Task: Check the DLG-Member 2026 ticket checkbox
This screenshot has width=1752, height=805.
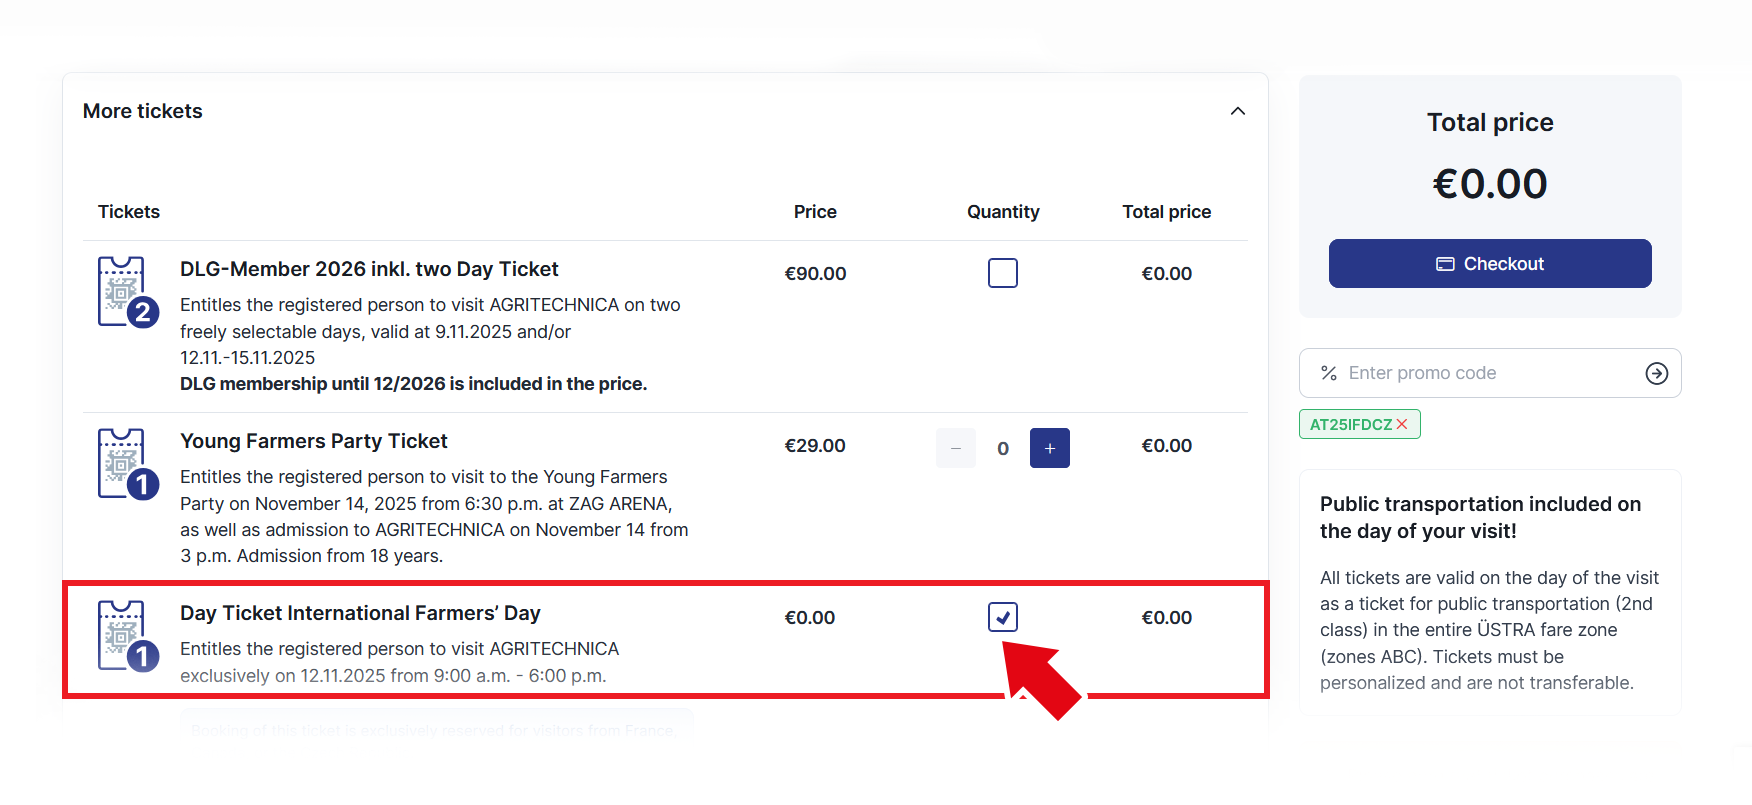Action: pos(1002,273)
